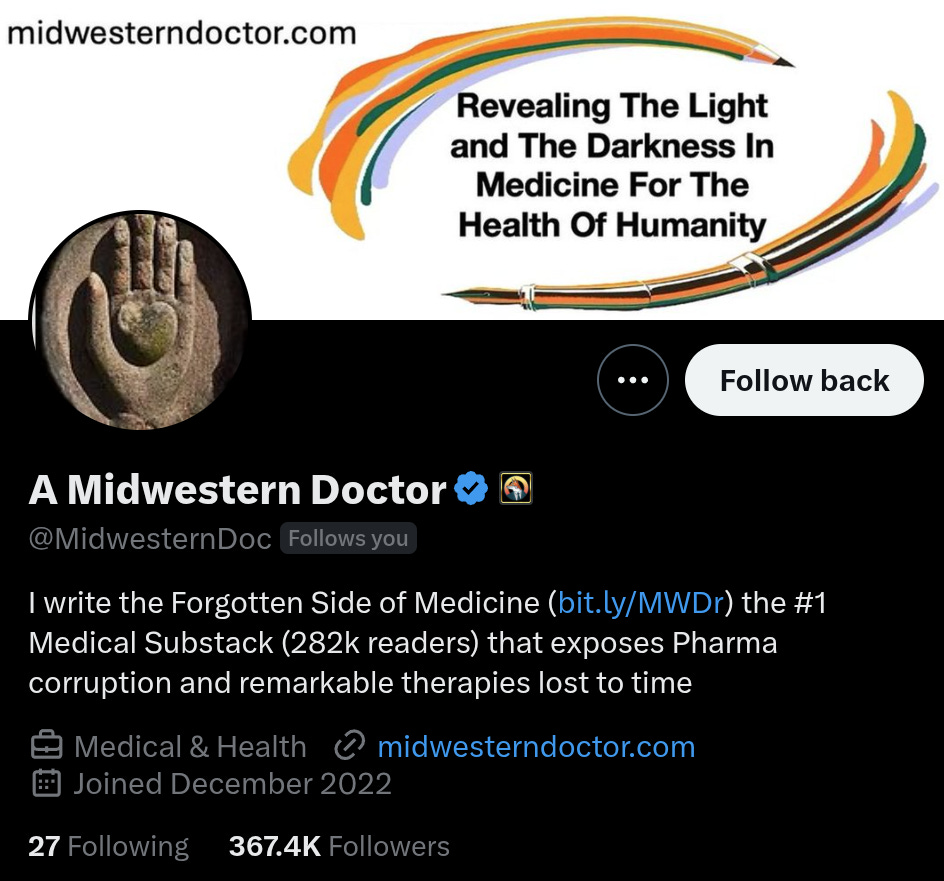Click the blue verified checkmark badge
944x881 pixels.
pos(471,488)
